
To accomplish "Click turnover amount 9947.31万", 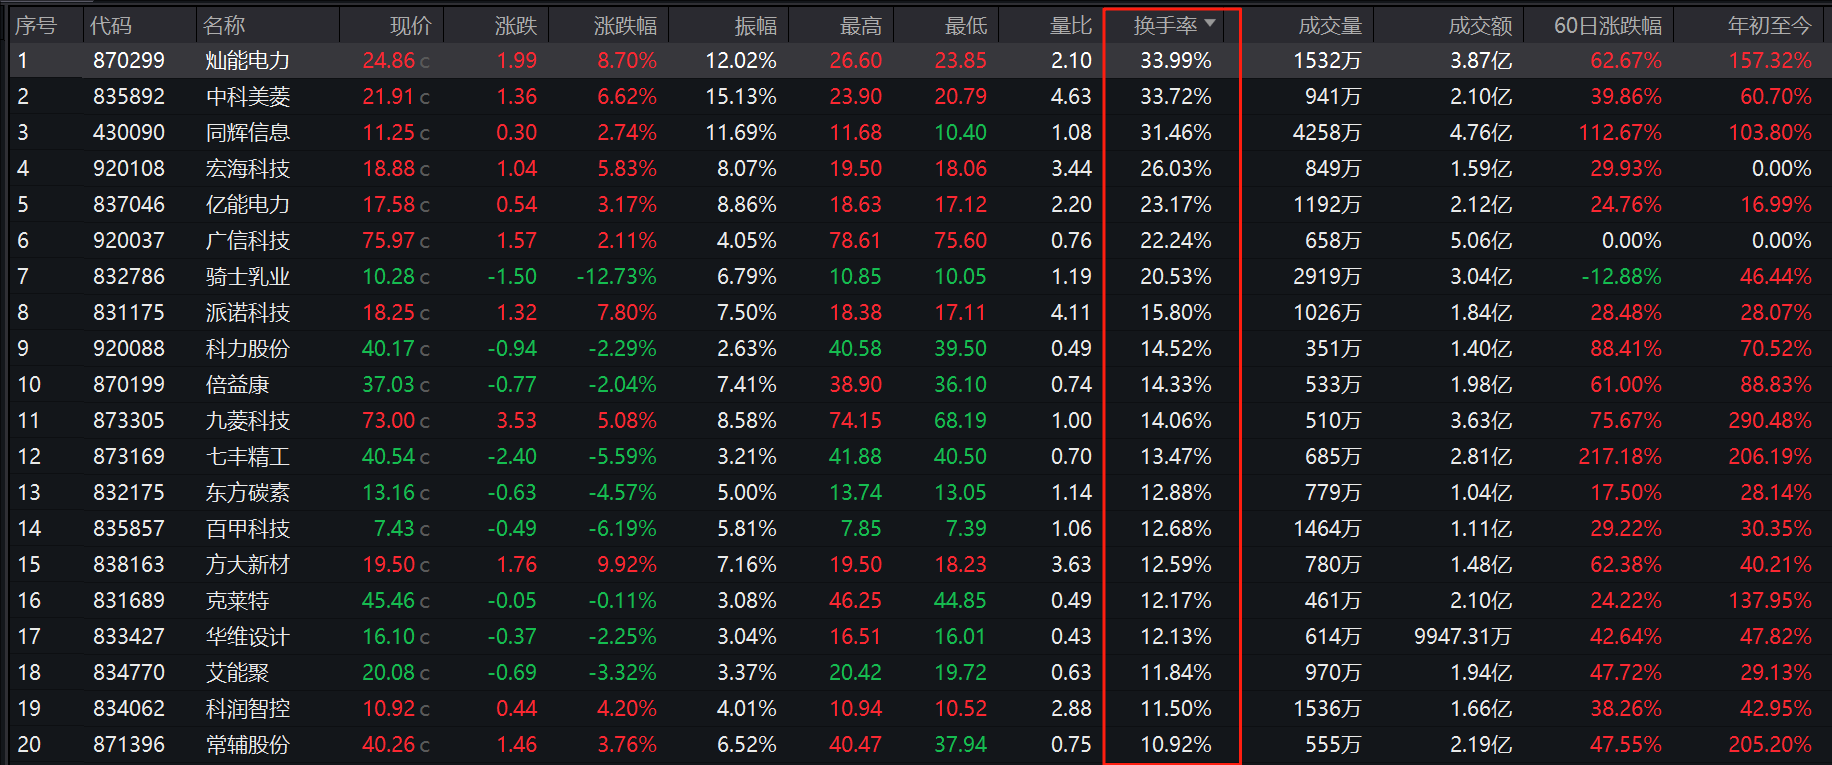I will 1462,636.
